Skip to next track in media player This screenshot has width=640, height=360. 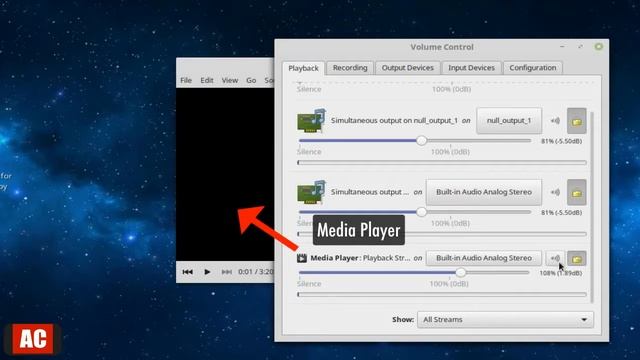click(x=227, y=272)
